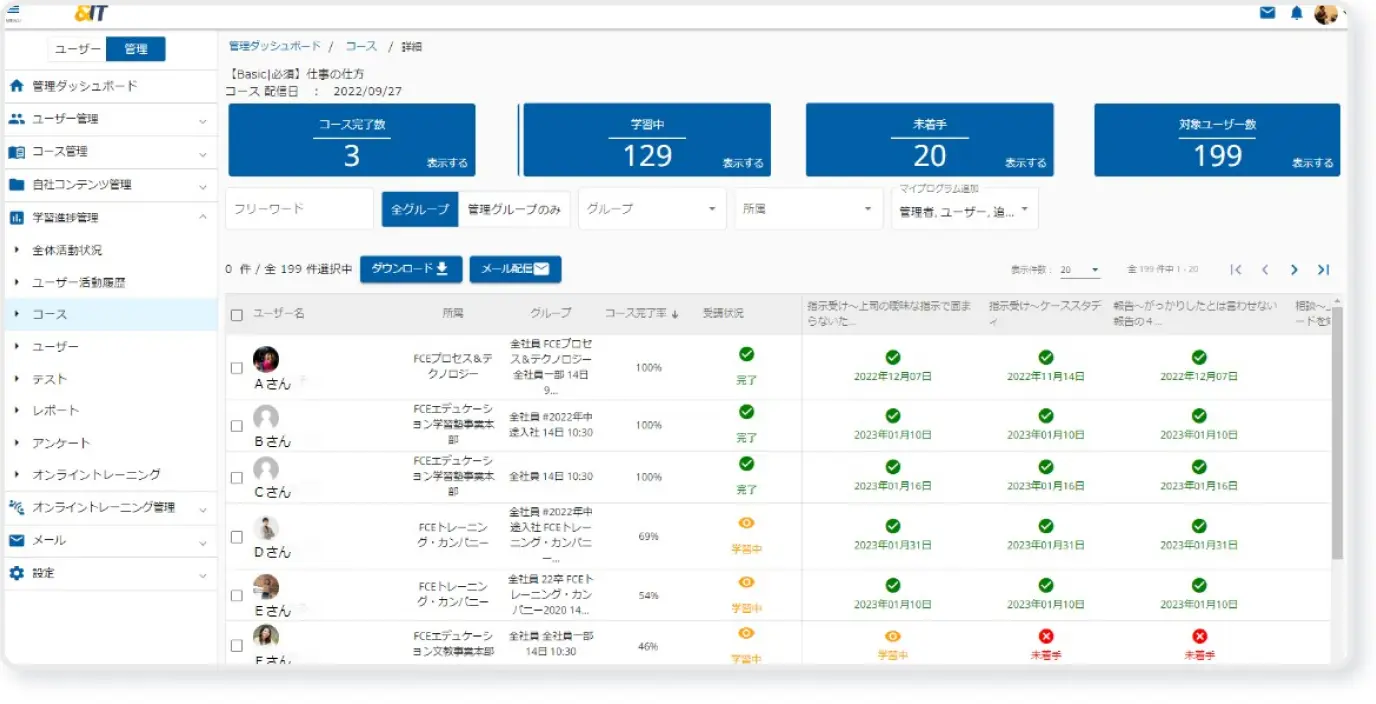Expand the ユーザー管理 chevron
1376x704 pixels.
[x=203, y=120]
